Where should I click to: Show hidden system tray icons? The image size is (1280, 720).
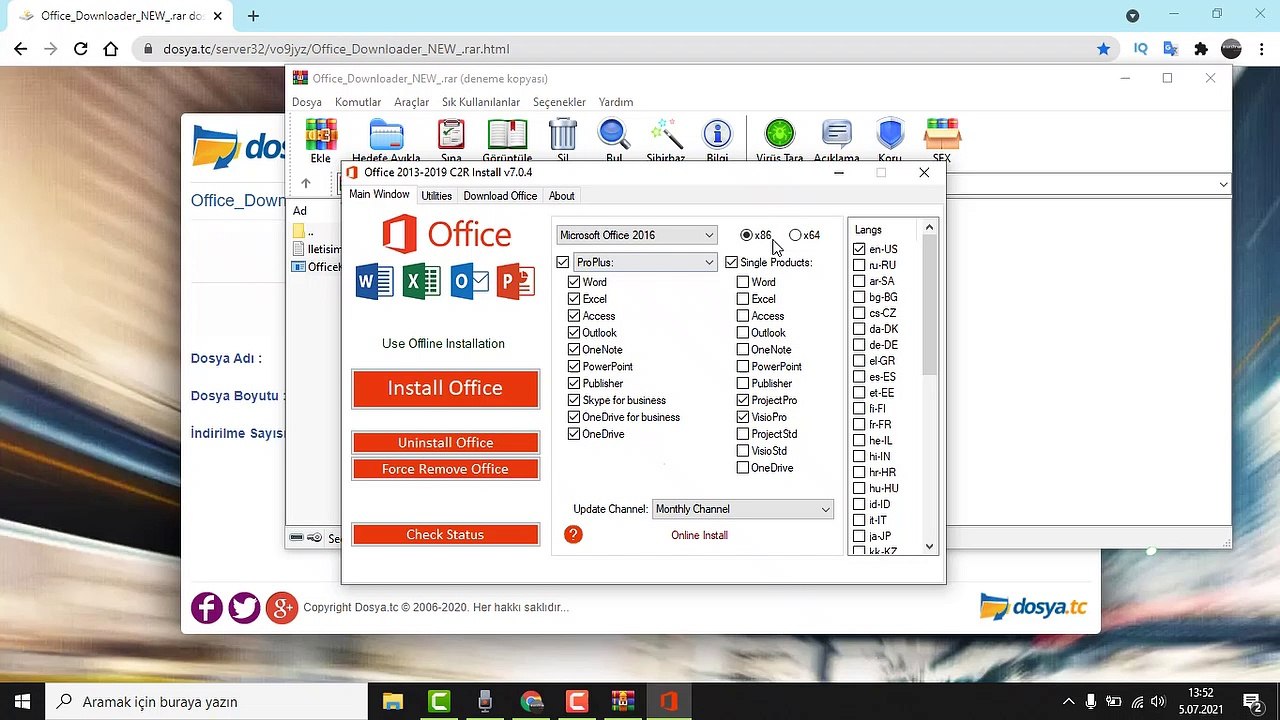[1068, 702]
